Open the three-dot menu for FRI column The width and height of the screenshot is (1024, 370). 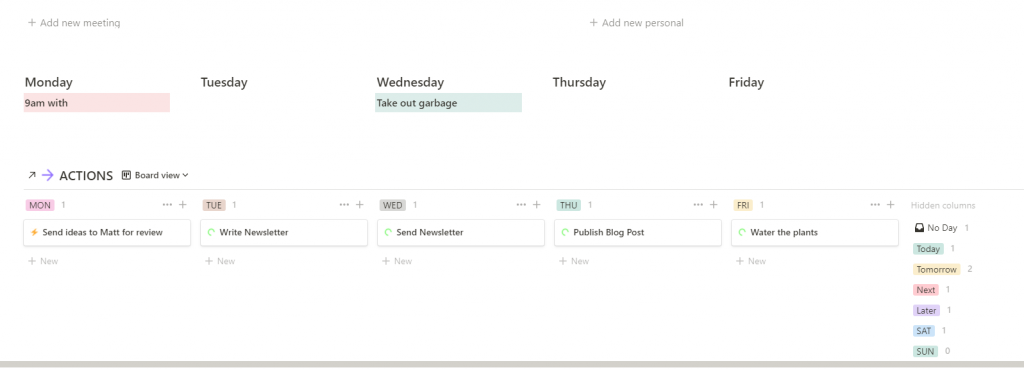click(x=875, y=205)
